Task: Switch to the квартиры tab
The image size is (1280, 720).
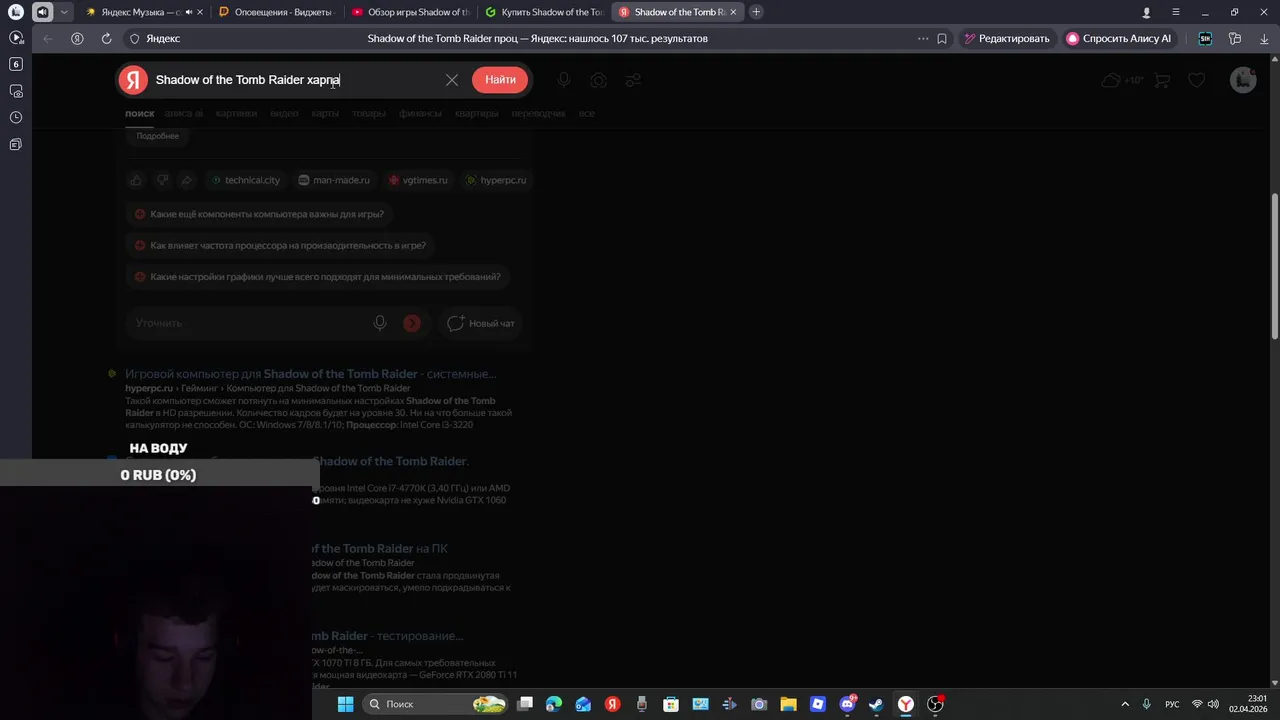Action: (x=476, y=113)
